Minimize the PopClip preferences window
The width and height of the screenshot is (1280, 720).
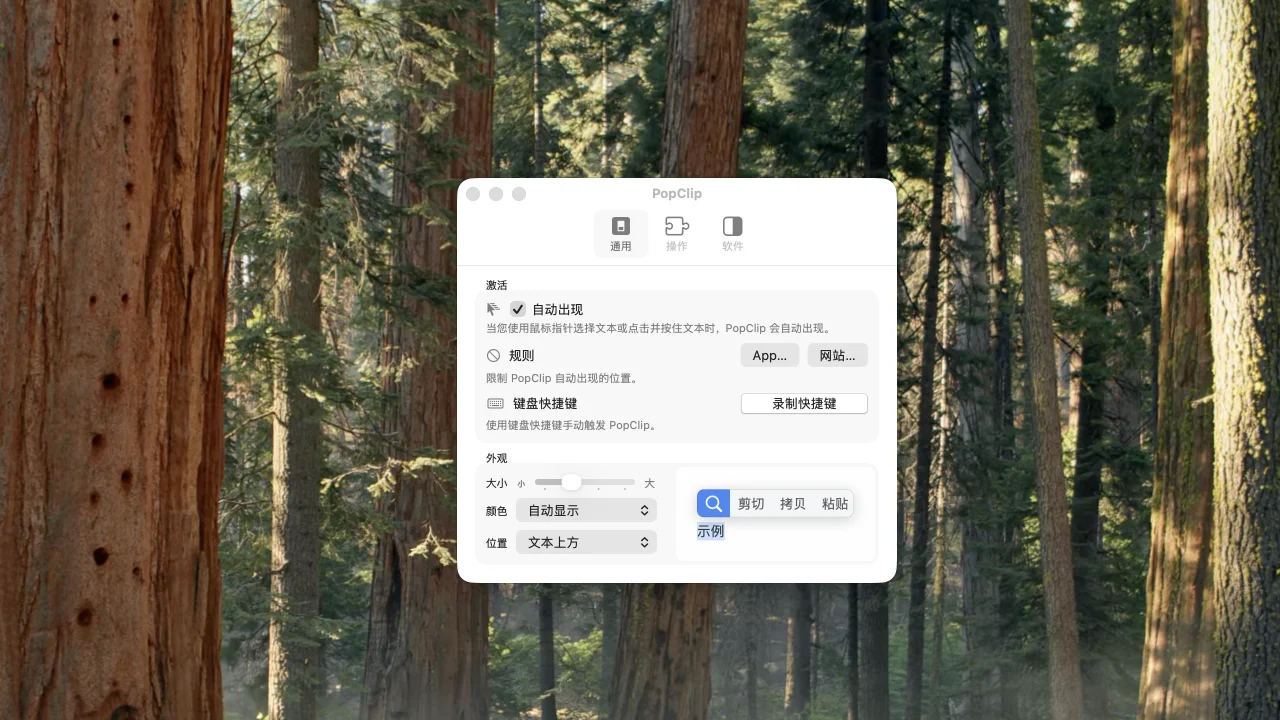[496, 194]
